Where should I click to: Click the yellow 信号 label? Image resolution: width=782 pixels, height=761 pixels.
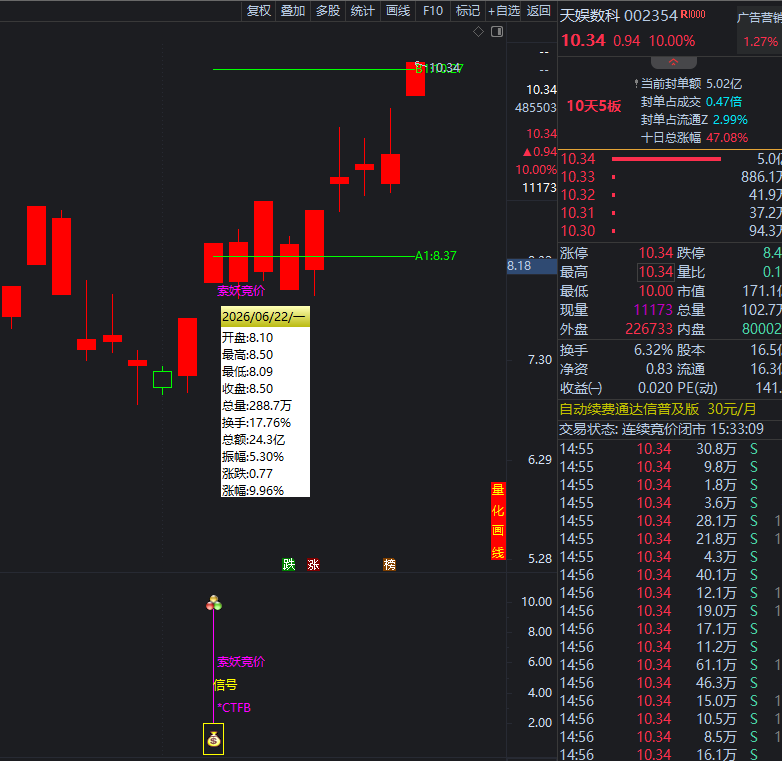click(x=225, y=685)
